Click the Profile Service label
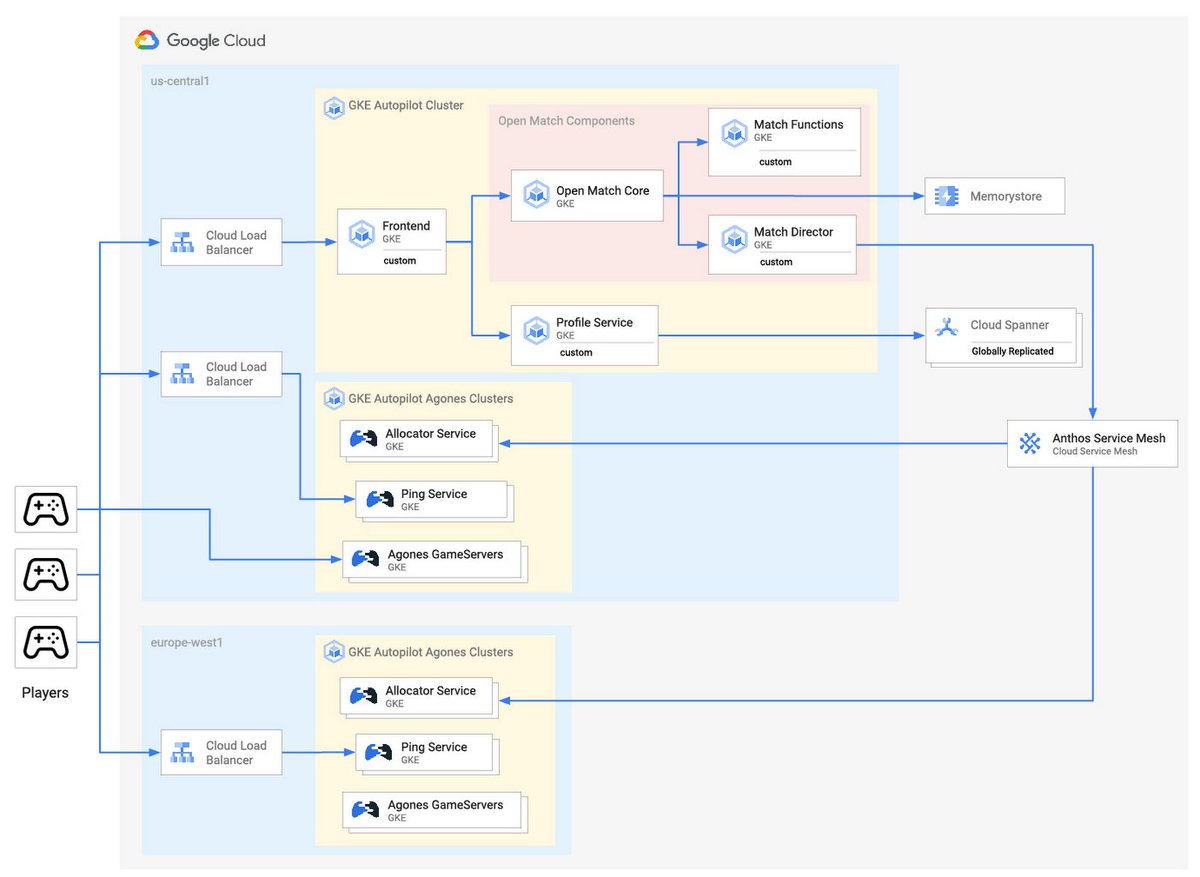 tap(595, 323)
